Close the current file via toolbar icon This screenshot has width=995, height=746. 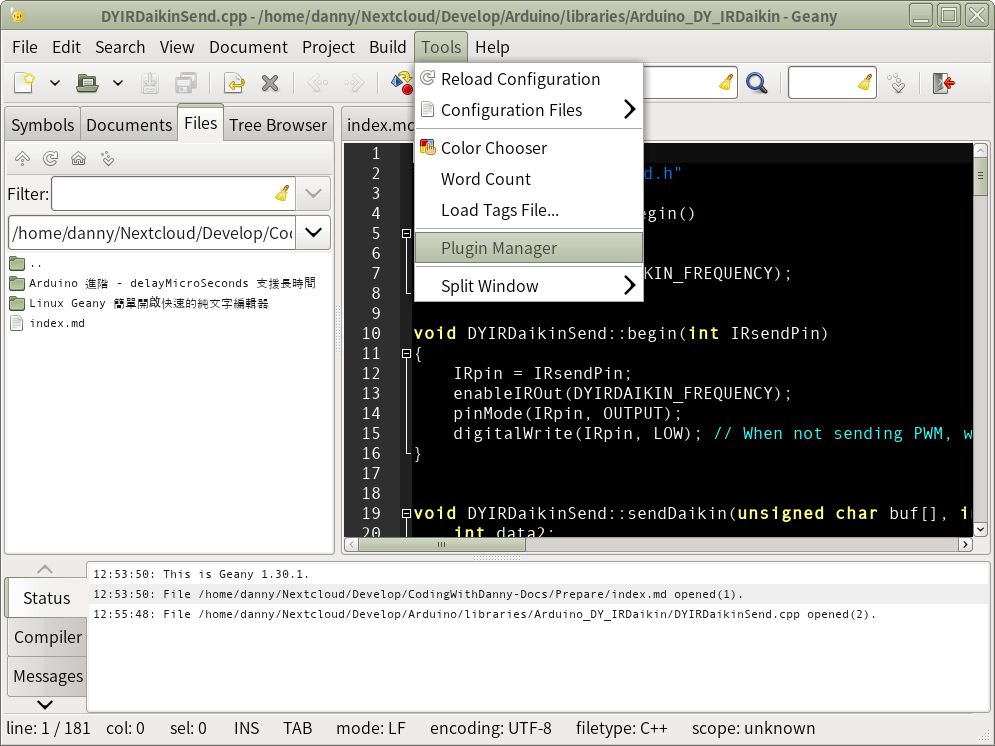click(270, 83)
